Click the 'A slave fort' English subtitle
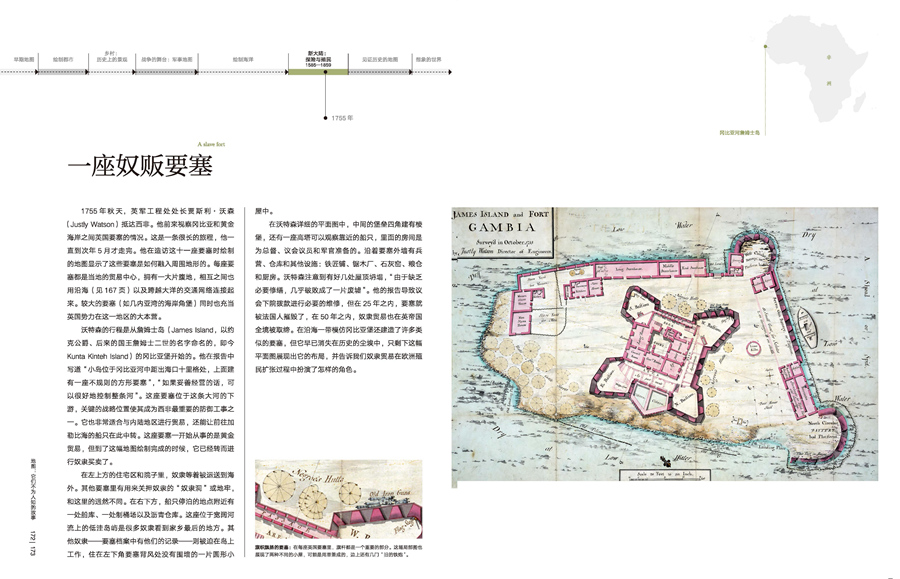The image size is (900, 579). point(211,144)
